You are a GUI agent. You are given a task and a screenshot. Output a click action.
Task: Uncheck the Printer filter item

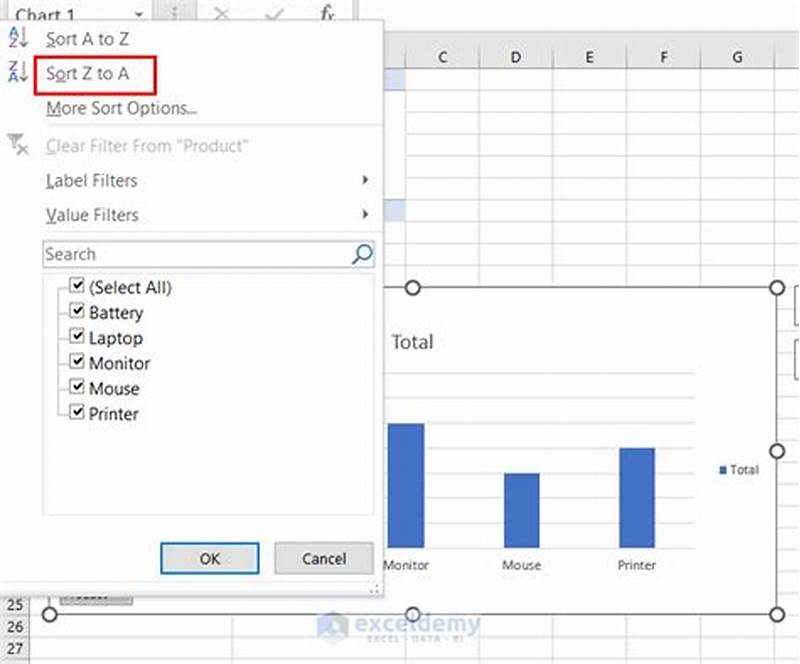coord(78,413)
